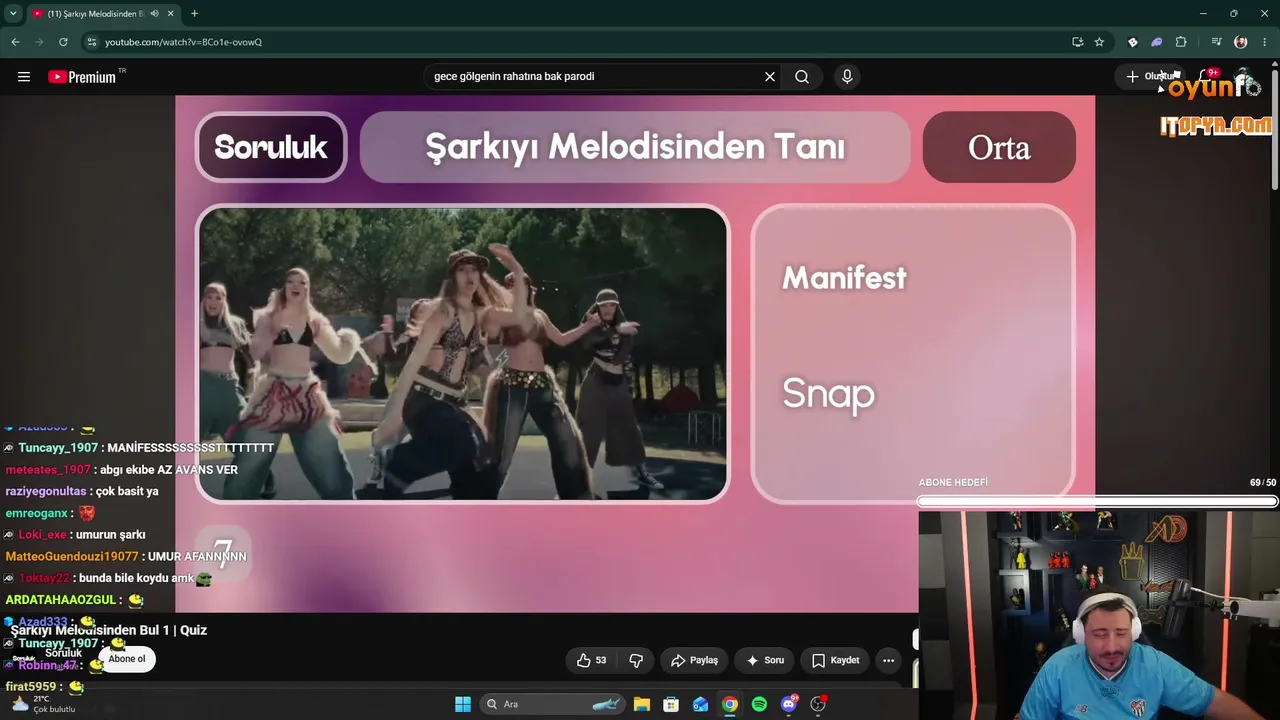Image resolution: width=1280 pixels, height=720 pixels.
Task: Click the Chrome taskbar icon
Action: point(730,704)
